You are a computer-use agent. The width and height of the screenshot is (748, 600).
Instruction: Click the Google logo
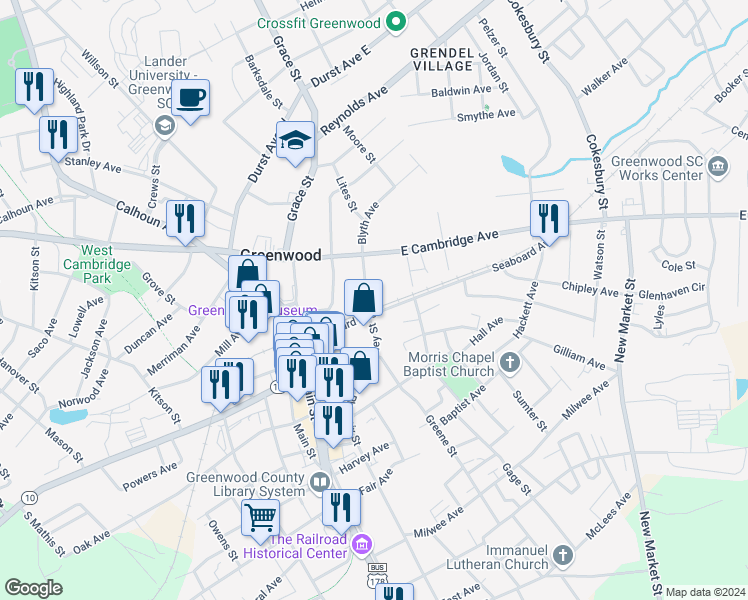tap(33, 588)
